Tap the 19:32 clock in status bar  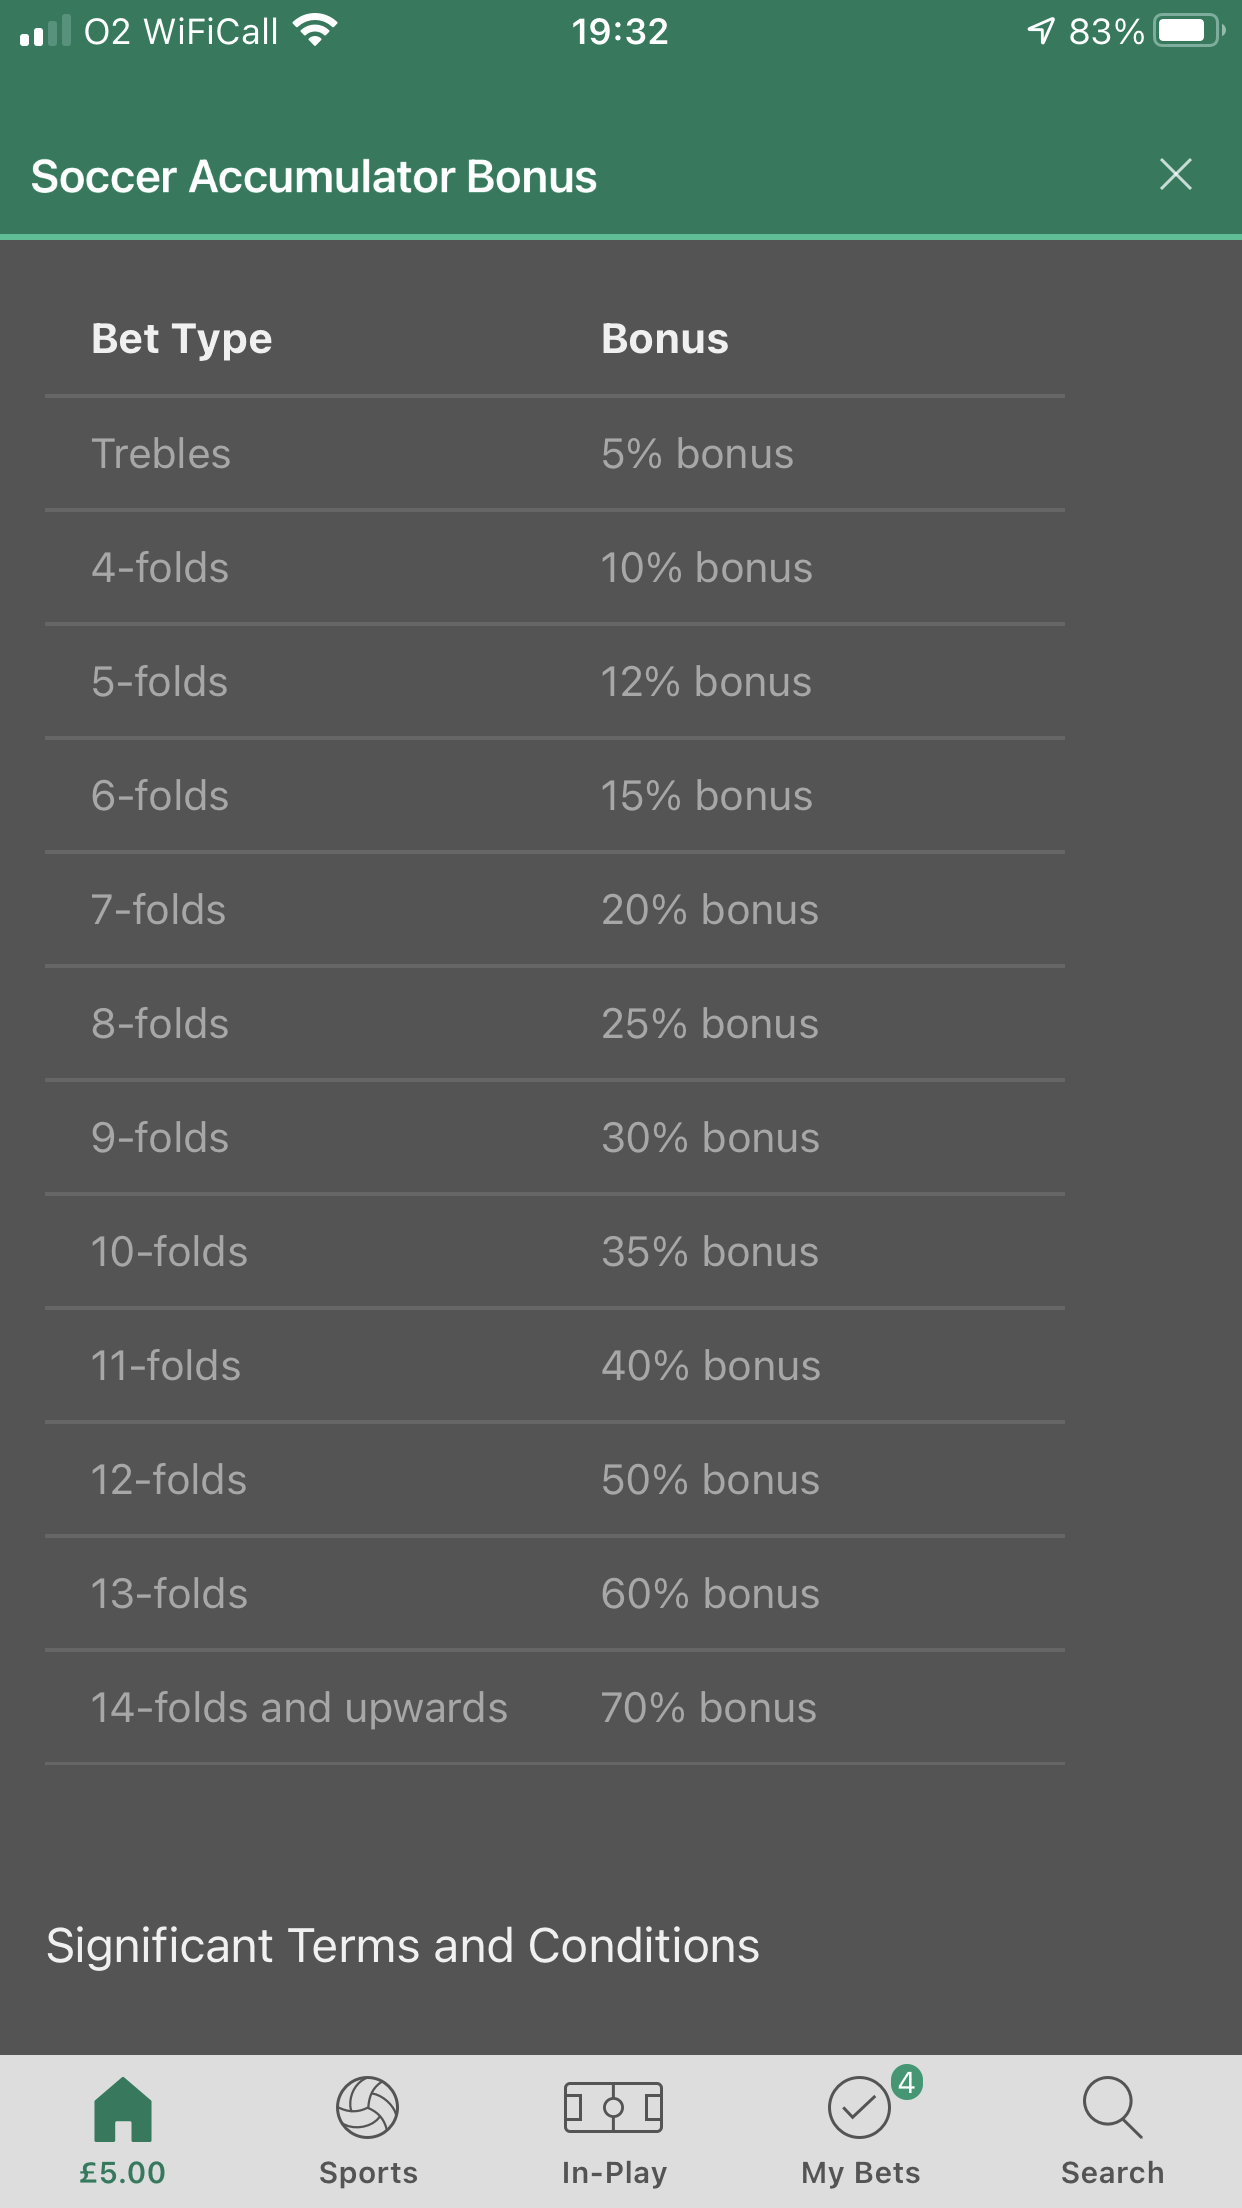tap(620, 32)
